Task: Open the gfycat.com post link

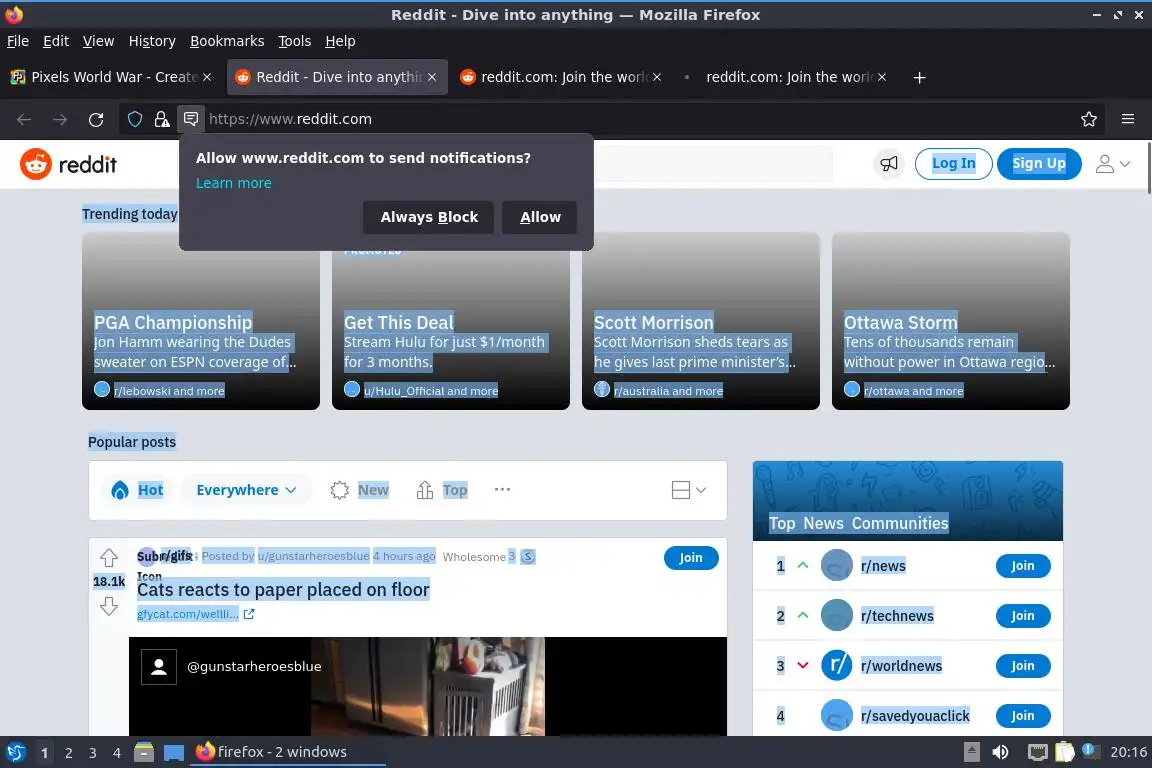Action: coord(187,614)
